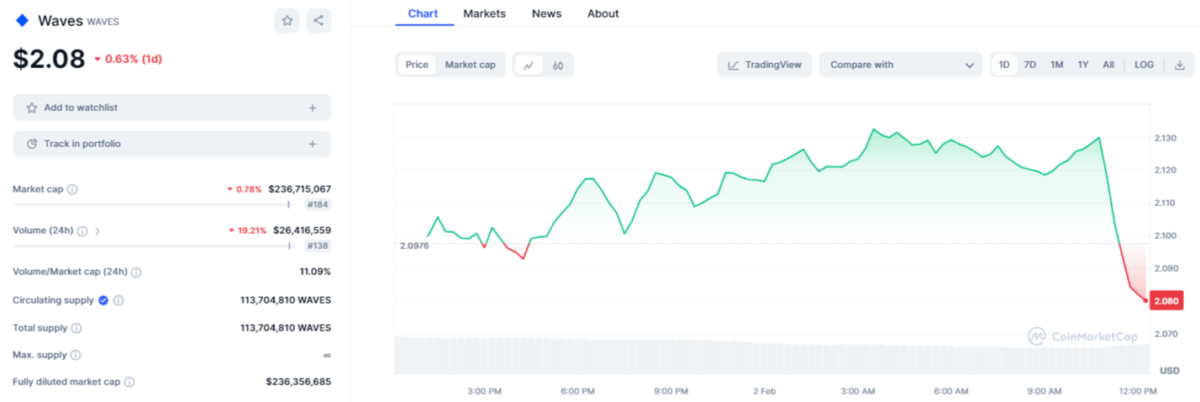This screenshot has width=1200, height=402.
Task: Select the Price chart toggle
Action: coord(417,65)
